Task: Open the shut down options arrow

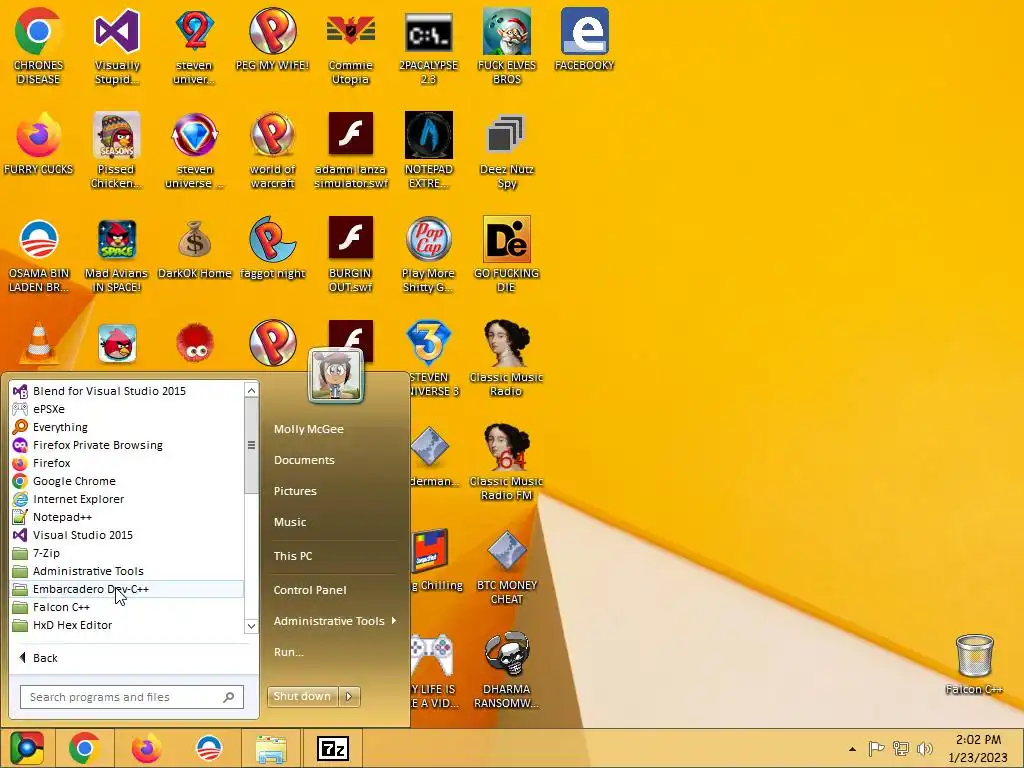Action: 349,696
